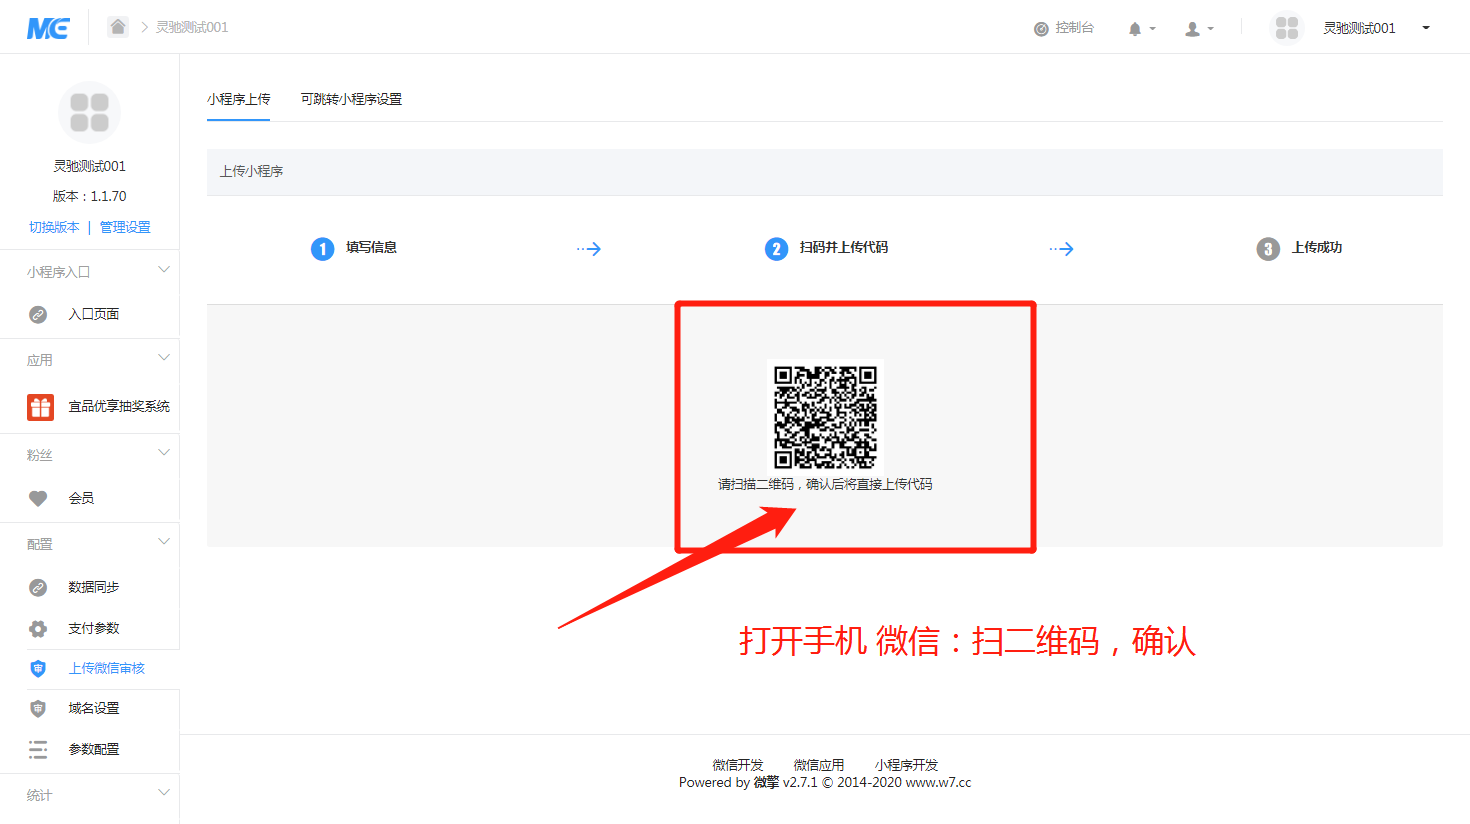Click 版本：1.1.70 text in sidebar

pyautogui.click(x=89, y=196)
